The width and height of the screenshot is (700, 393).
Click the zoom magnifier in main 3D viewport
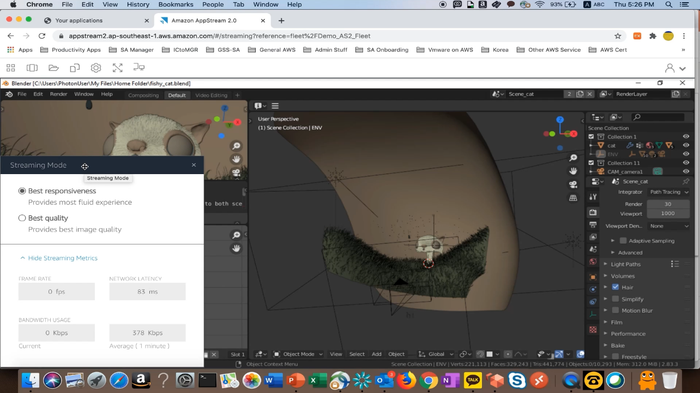click(x=573, y=158)
